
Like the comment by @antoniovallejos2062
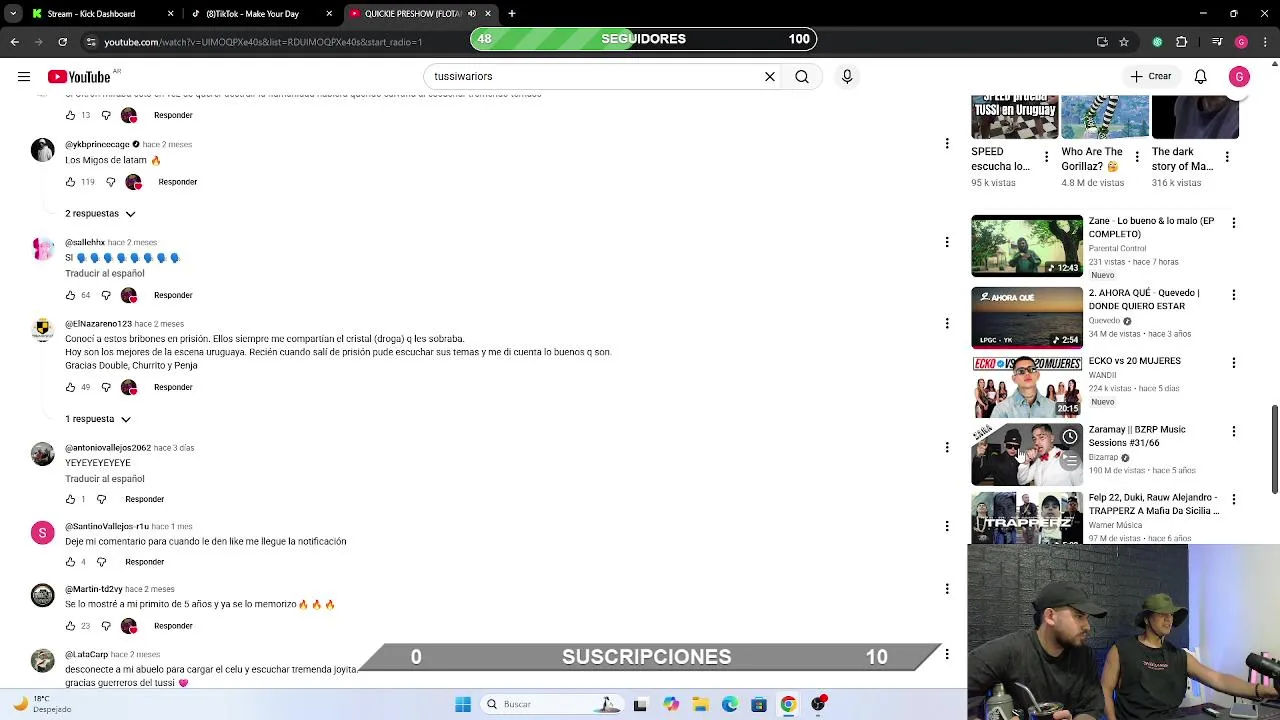70,499
